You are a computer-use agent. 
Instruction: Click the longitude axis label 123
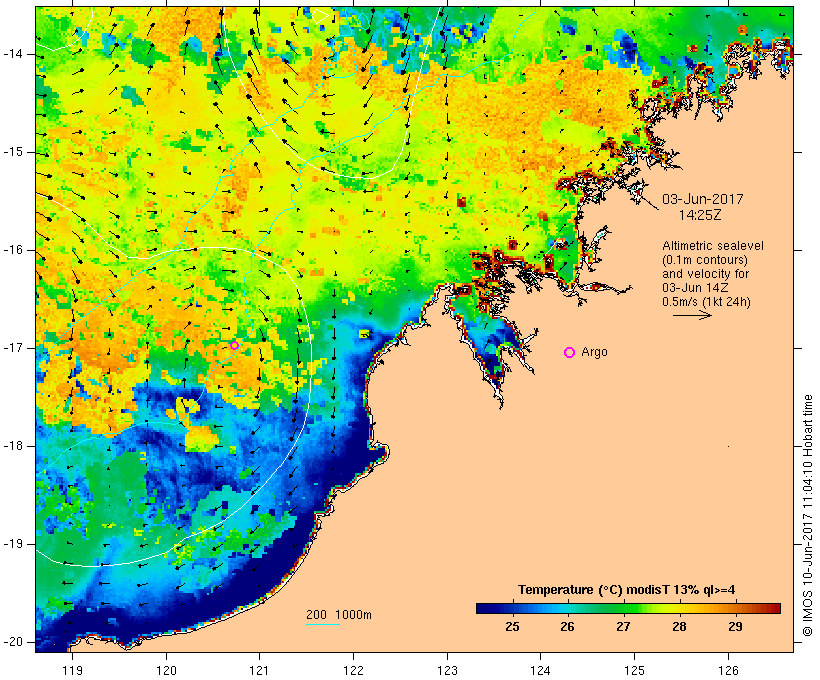coord(447,671)
